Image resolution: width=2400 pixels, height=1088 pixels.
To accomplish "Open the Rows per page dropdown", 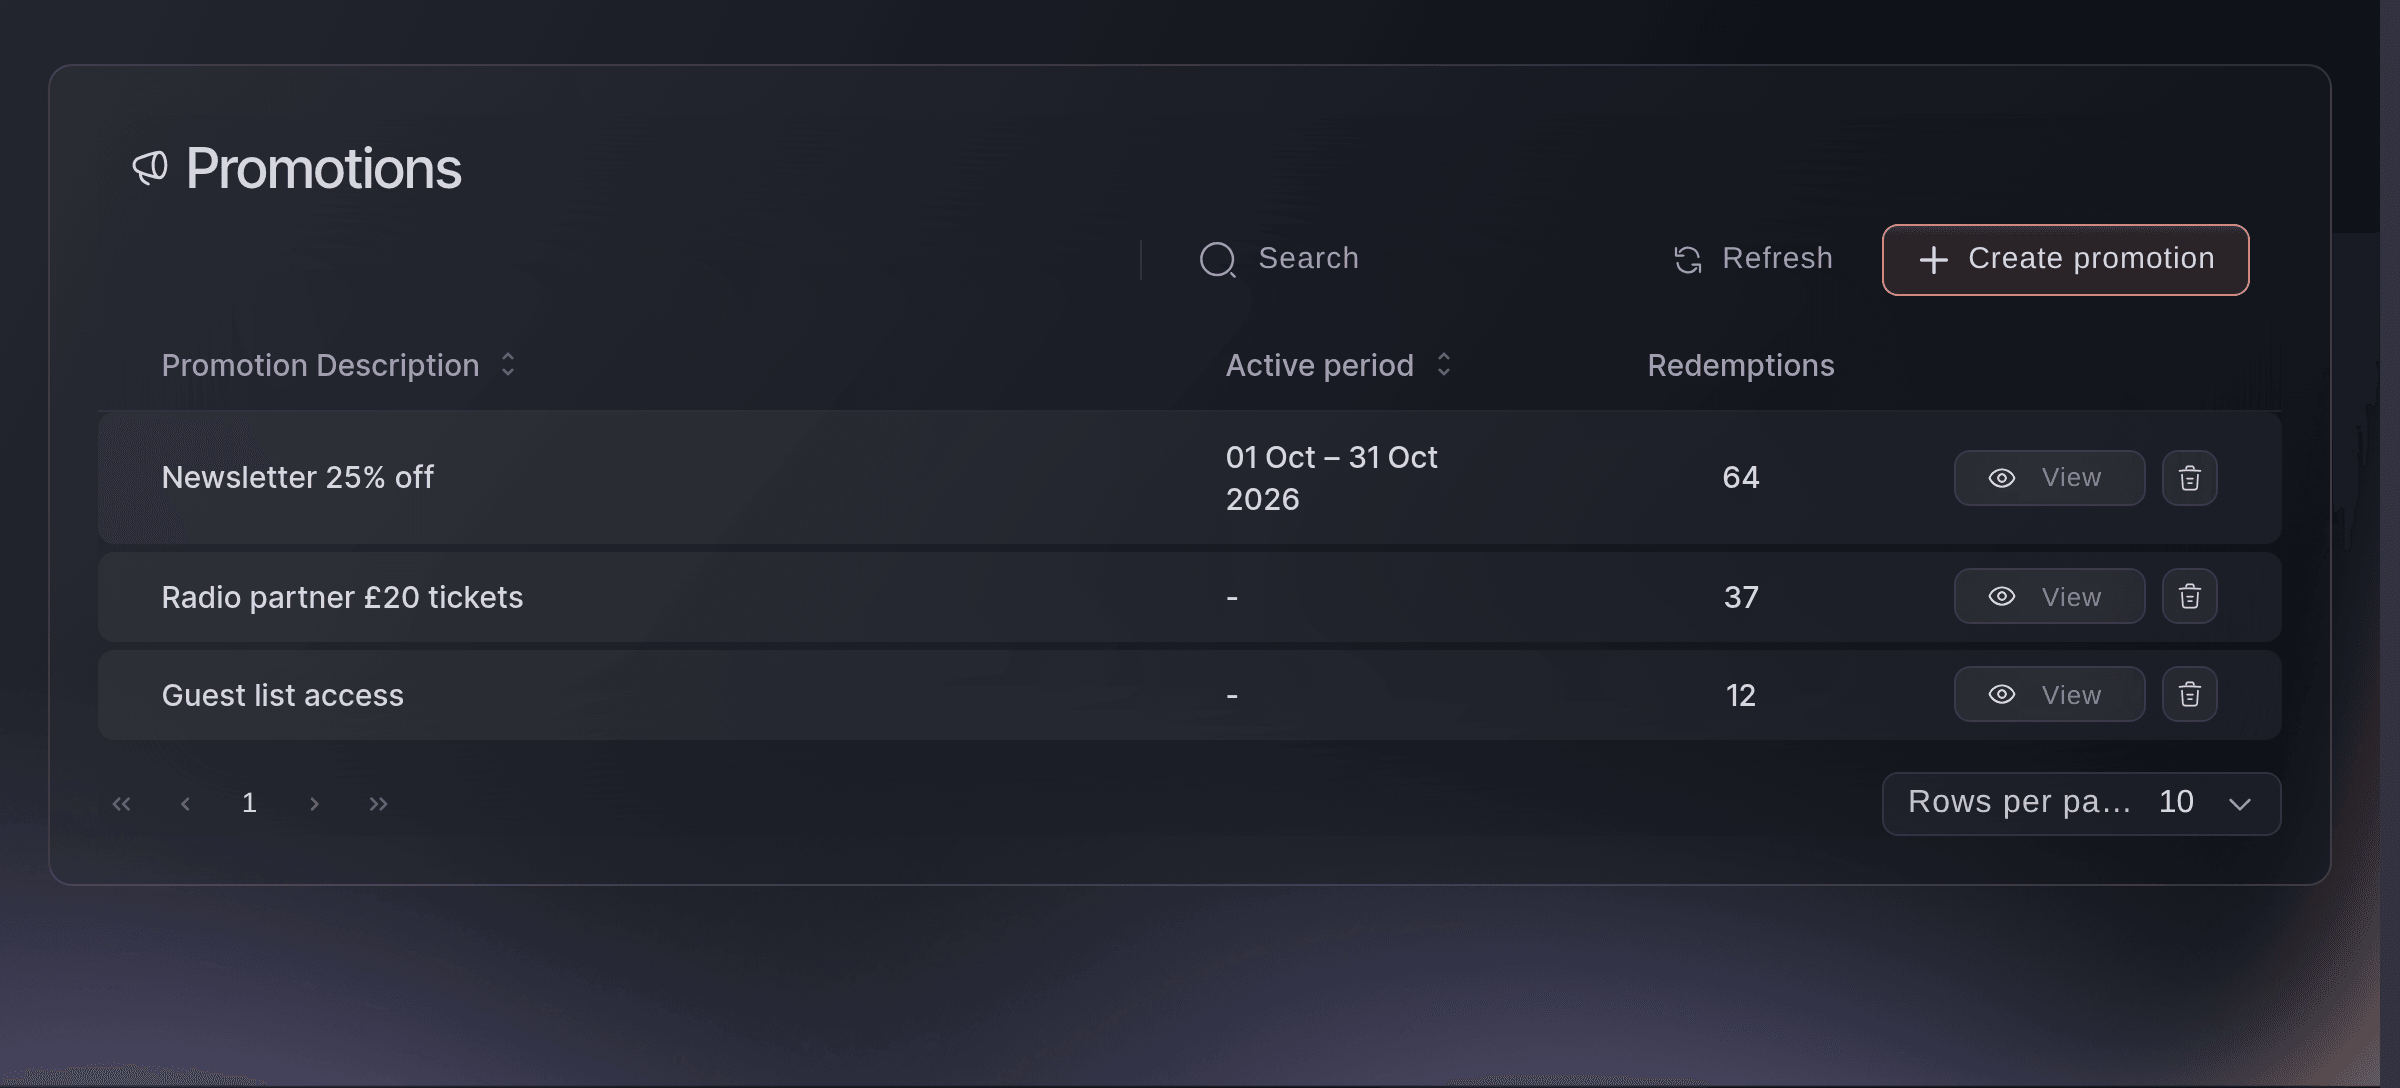I will (2081, 803).
